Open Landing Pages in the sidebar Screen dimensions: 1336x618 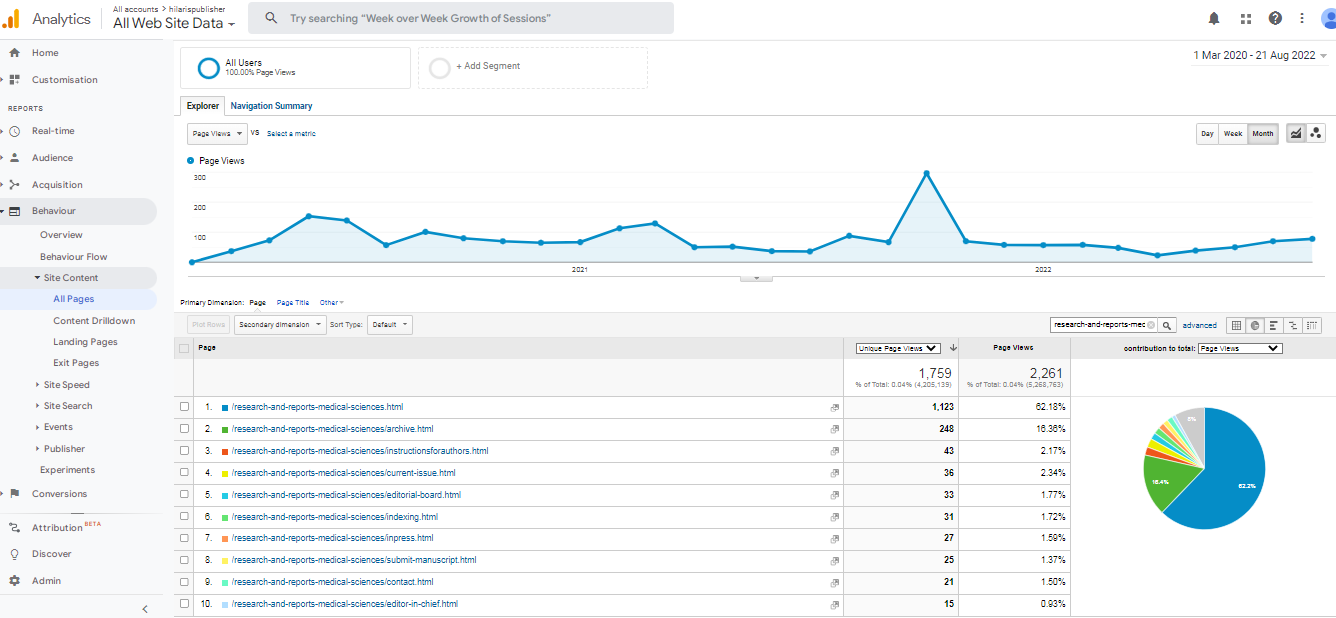tap(85, 342)
